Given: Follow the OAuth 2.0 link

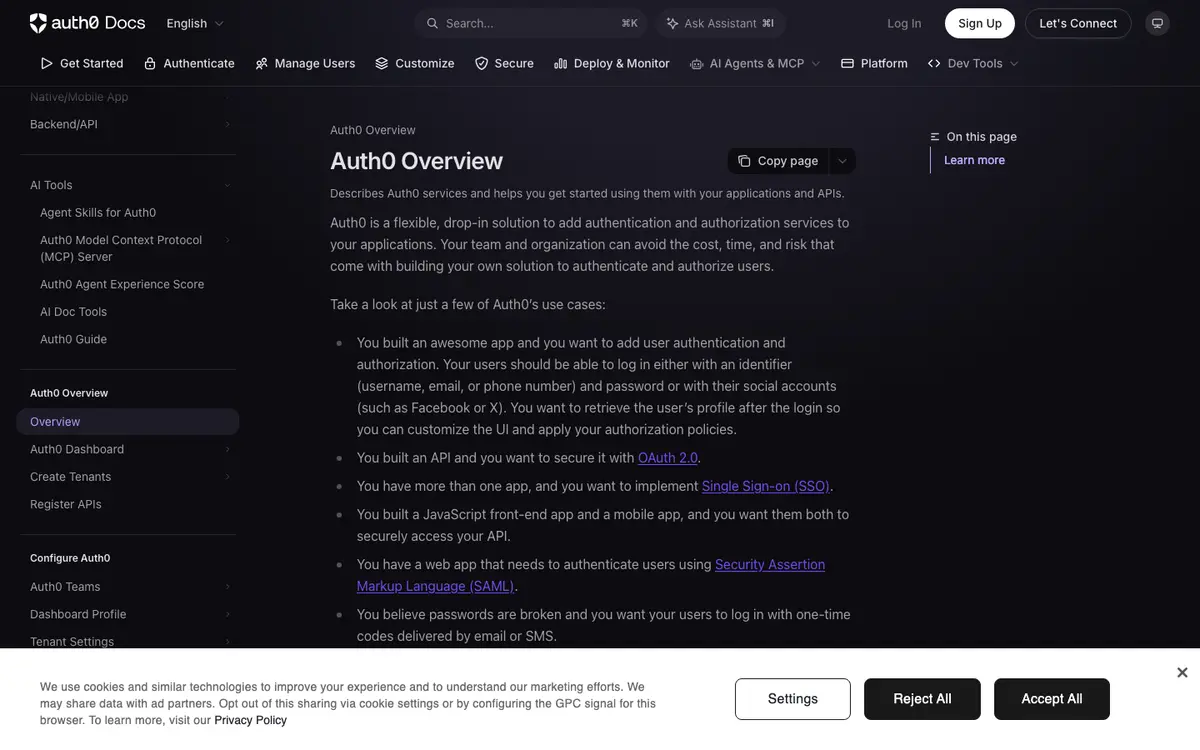Looking at the screenshot, I should [668, 458].
